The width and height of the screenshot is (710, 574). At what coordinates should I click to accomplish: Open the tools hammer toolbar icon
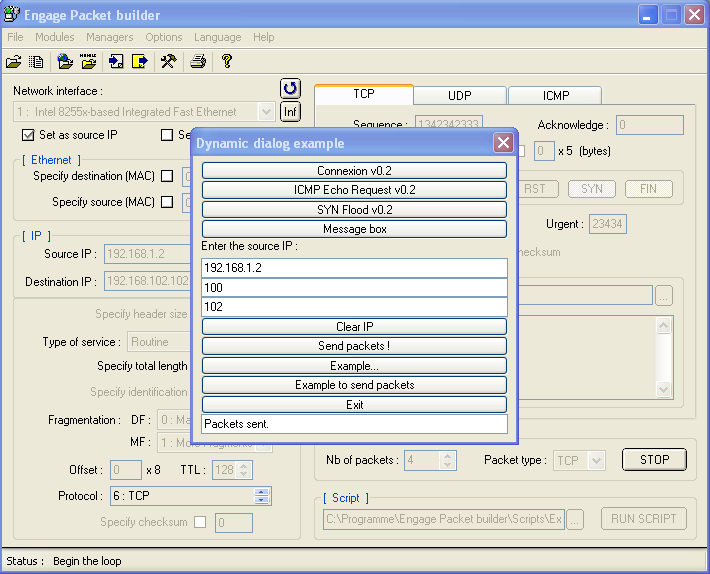click(x=168, y=61)
